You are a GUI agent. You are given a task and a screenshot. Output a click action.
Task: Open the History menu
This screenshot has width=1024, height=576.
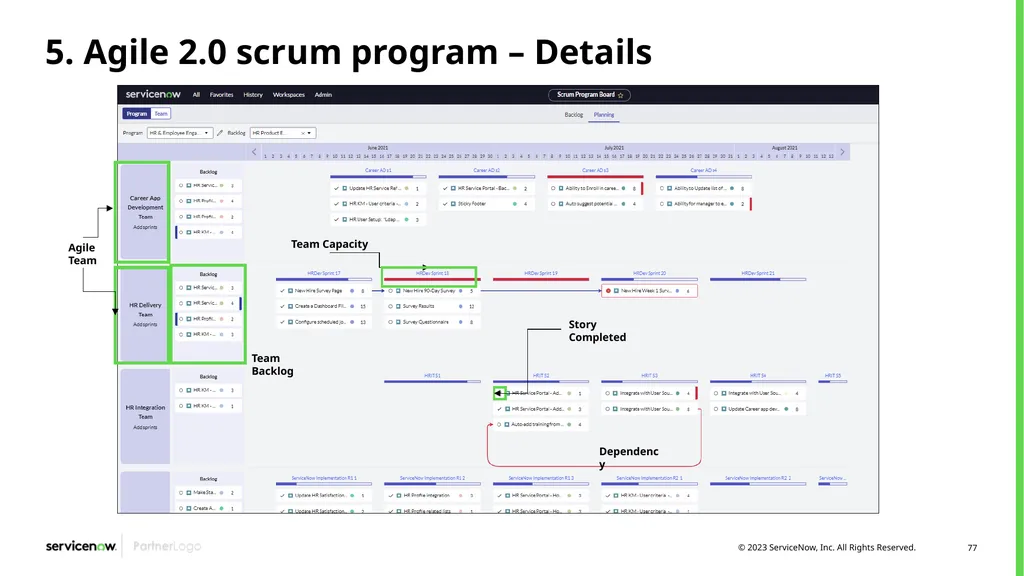click(253, 95)
